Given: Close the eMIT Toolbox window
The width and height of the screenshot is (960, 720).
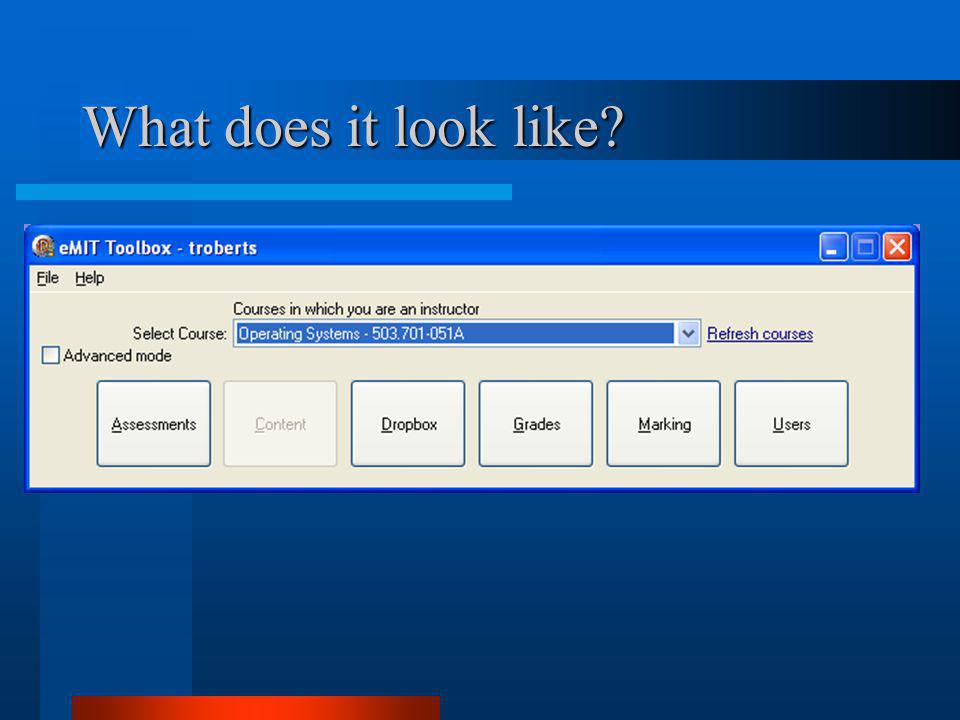Looking at the screenshot, I should pos(897,247).
